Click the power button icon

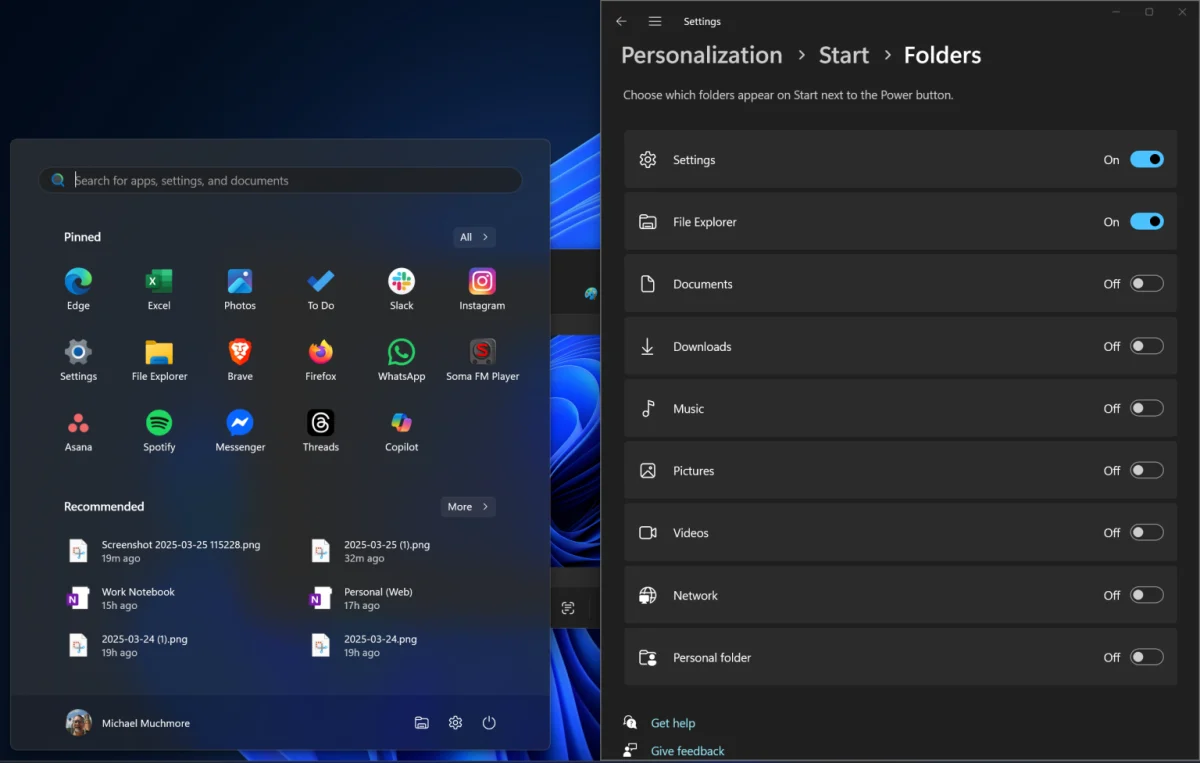pos(489,723)
